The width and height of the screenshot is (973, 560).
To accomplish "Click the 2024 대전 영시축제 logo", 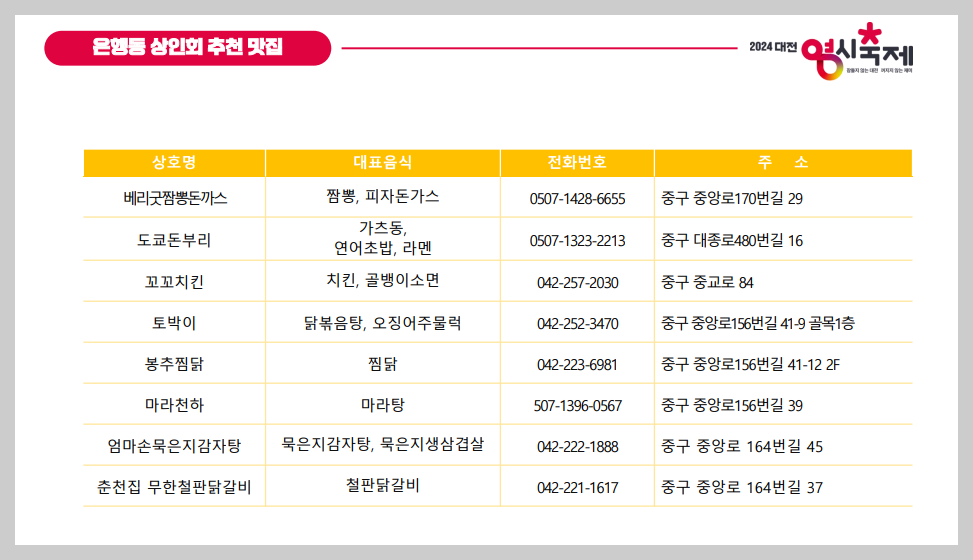I will click(x=832, y=51).
